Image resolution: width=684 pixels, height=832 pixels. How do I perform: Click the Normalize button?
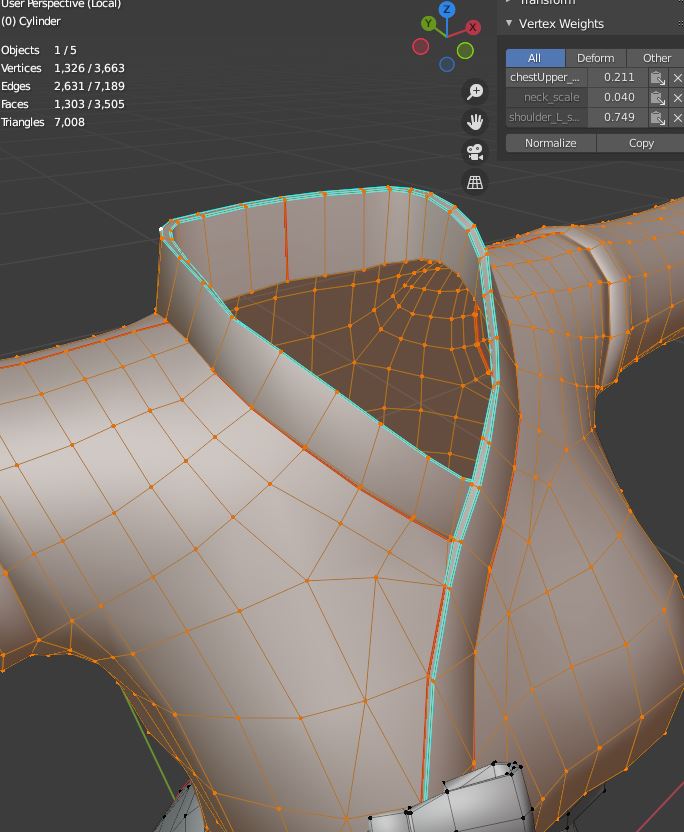550,143
